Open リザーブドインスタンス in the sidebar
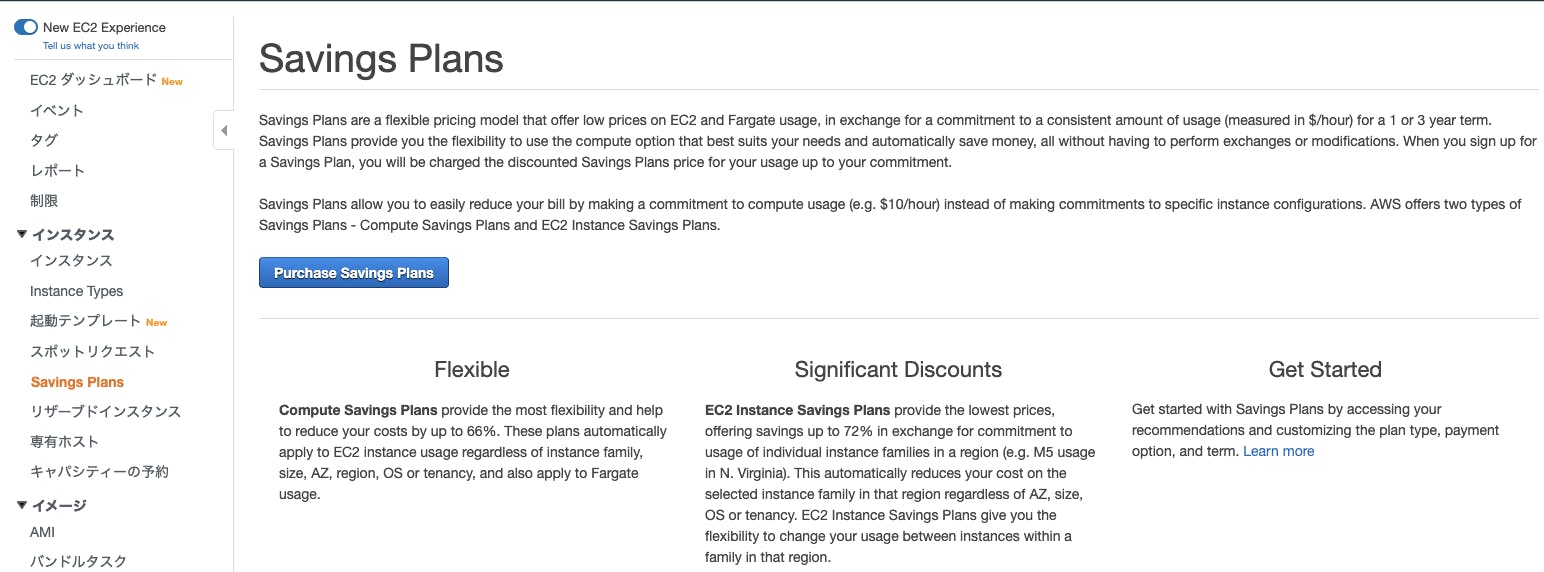The width and height of the screenshot is (1544, 572). tap(105, 411)
